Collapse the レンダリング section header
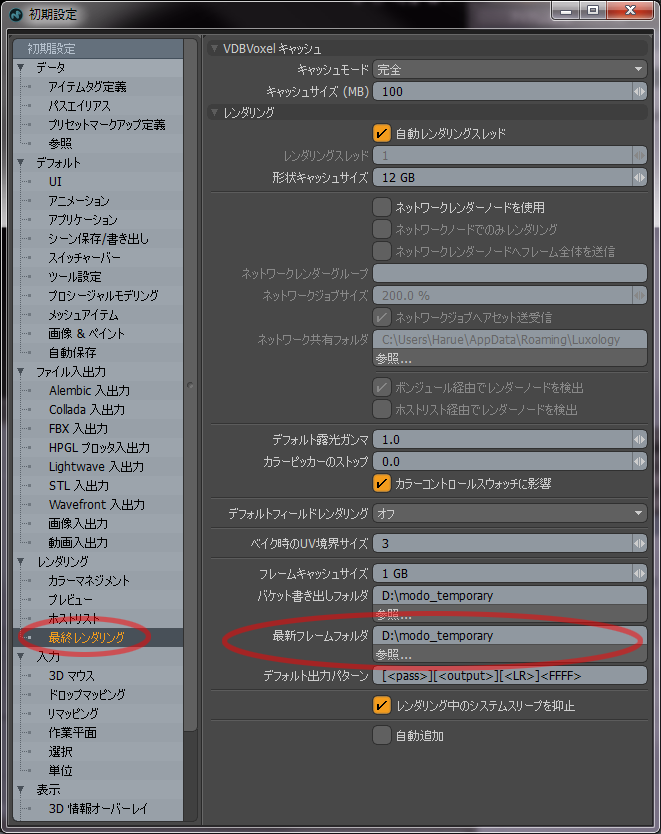 click(x=214, y=112)
